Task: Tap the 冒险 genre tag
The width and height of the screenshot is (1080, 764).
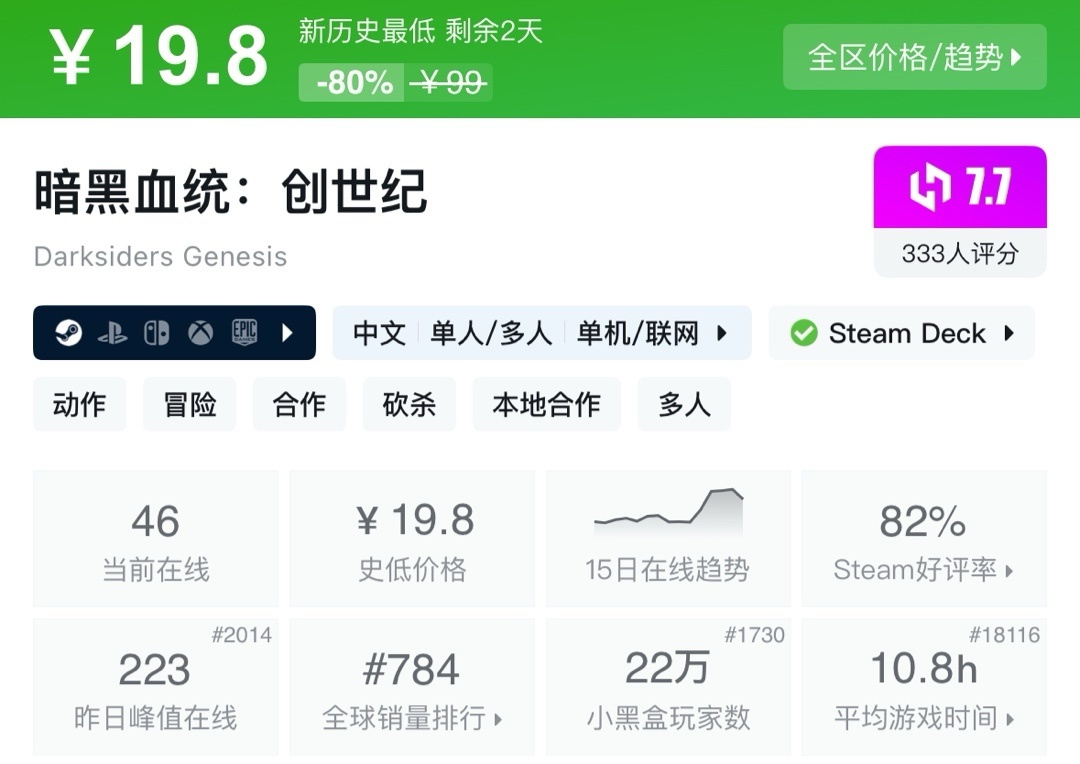Action: pos(189,404)
